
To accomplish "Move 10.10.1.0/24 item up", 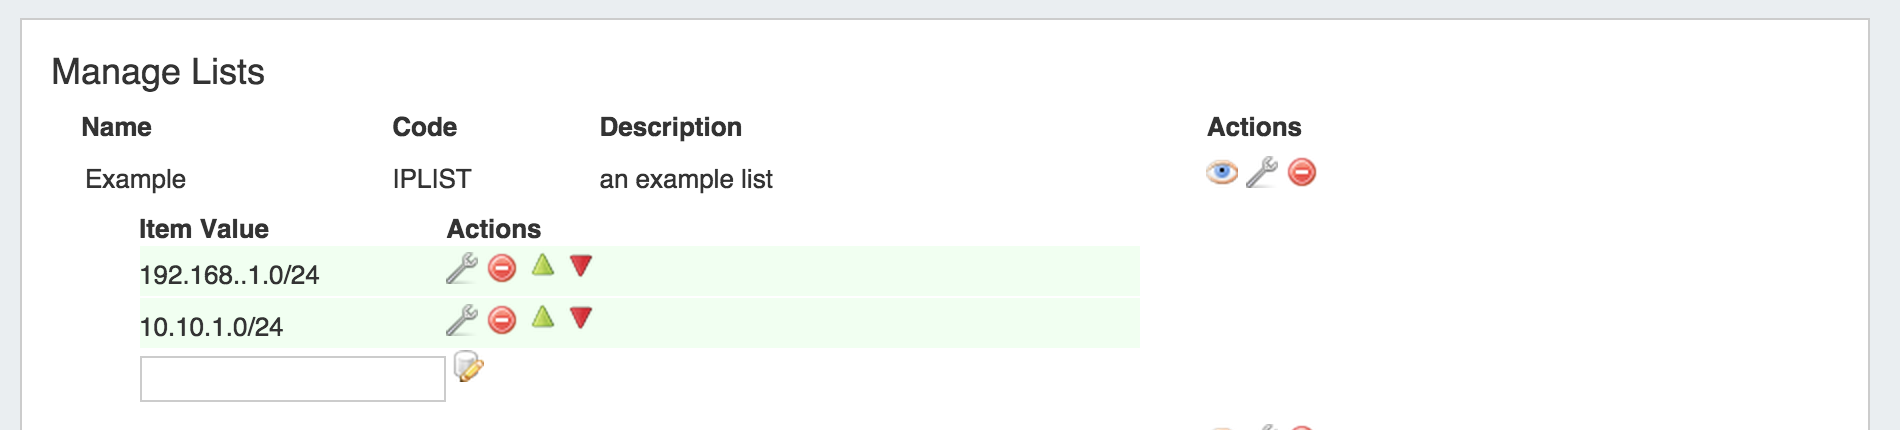I will [x=542, y=317].
